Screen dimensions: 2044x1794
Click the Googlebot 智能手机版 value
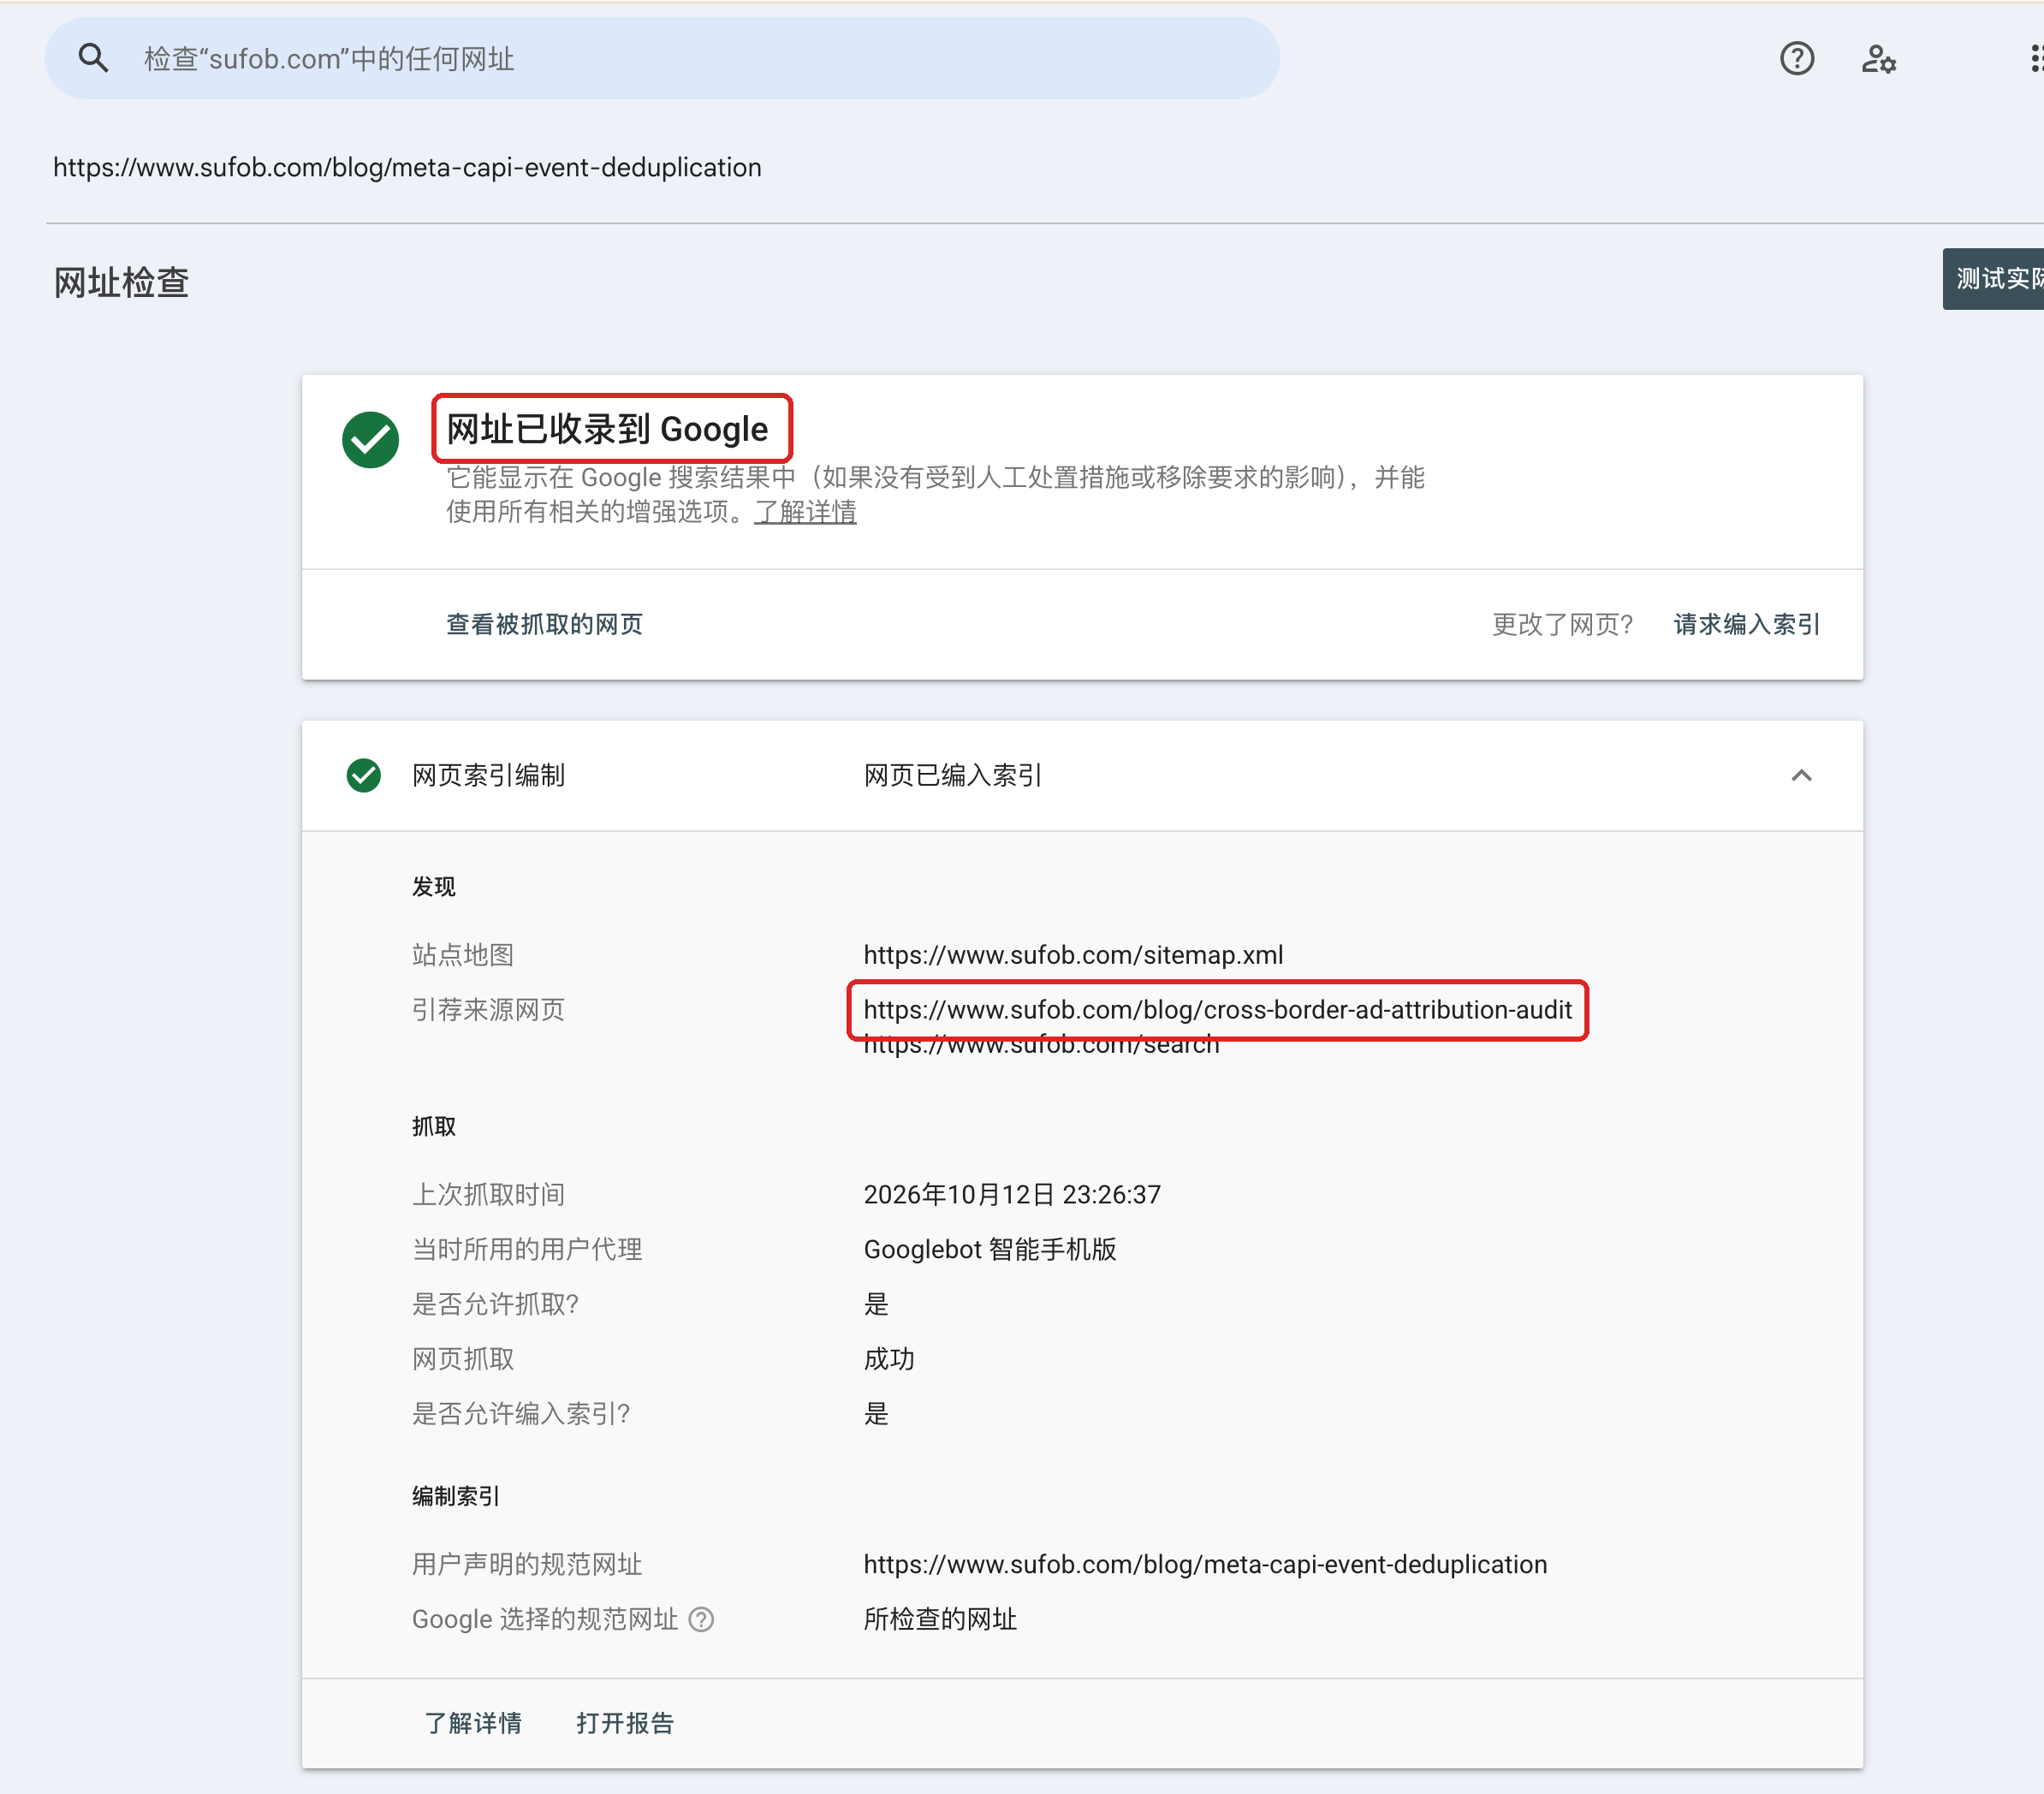coord(990,1249)
